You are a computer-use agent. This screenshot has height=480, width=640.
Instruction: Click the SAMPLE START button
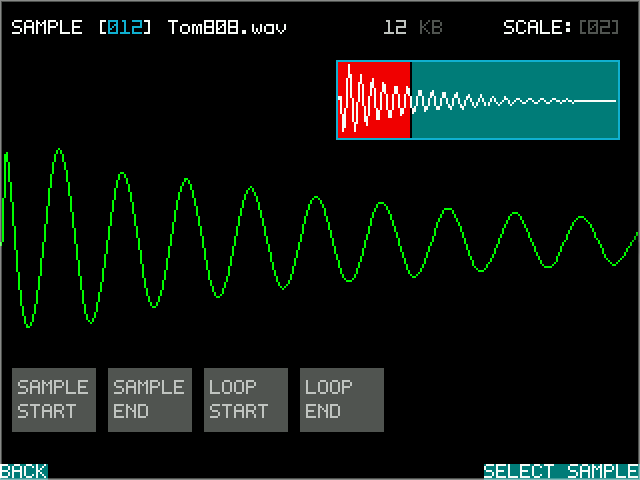click(54, 400)
